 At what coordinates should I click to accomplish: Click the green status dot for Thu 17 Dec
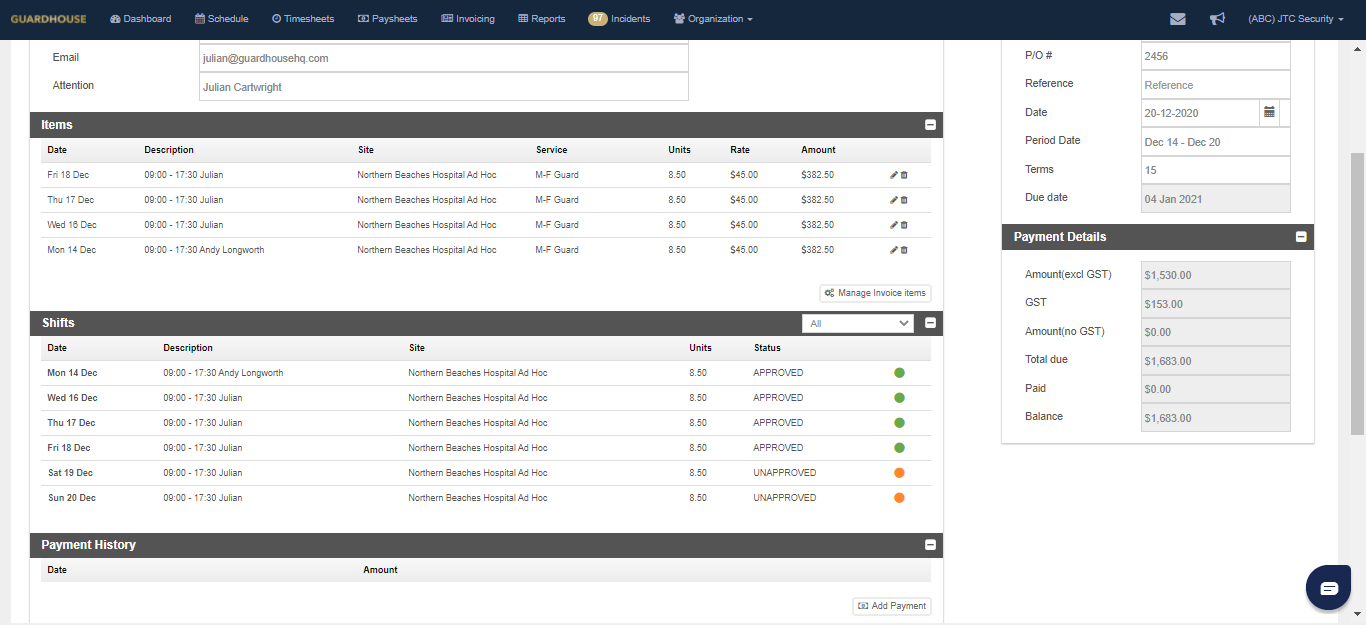point(899,423)
